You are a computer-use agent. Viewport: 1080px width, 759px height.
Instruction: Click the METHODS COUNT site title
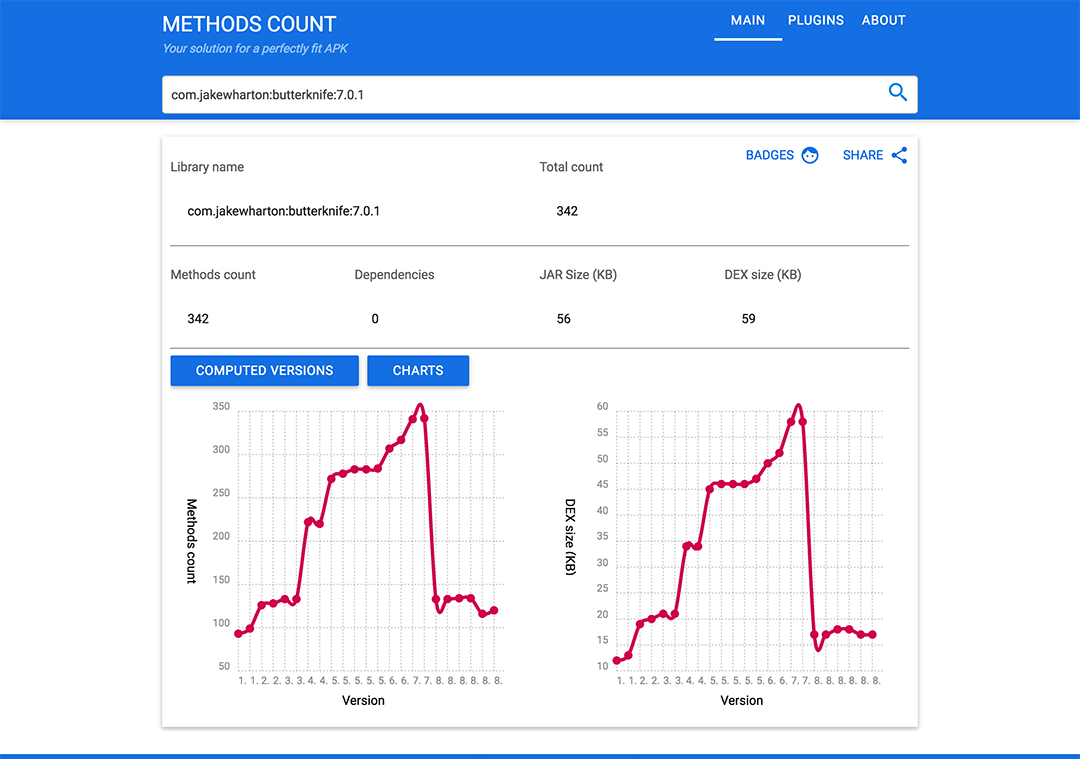249,24
